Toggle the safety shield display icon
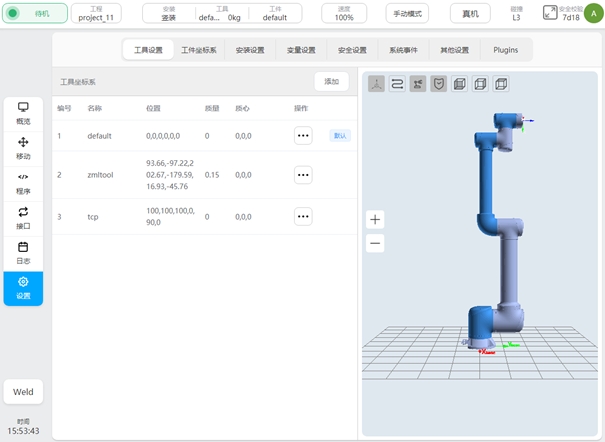 coord(439,84)
